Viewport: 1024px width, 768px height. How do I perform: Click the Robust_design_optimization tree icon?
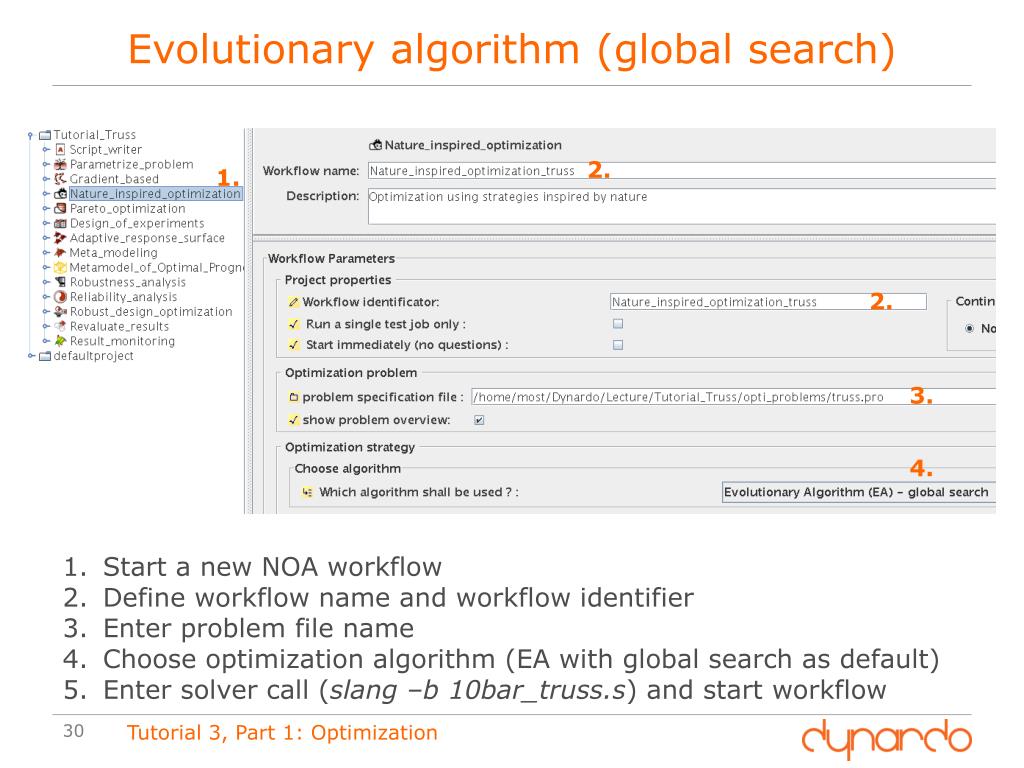[60, 312]
